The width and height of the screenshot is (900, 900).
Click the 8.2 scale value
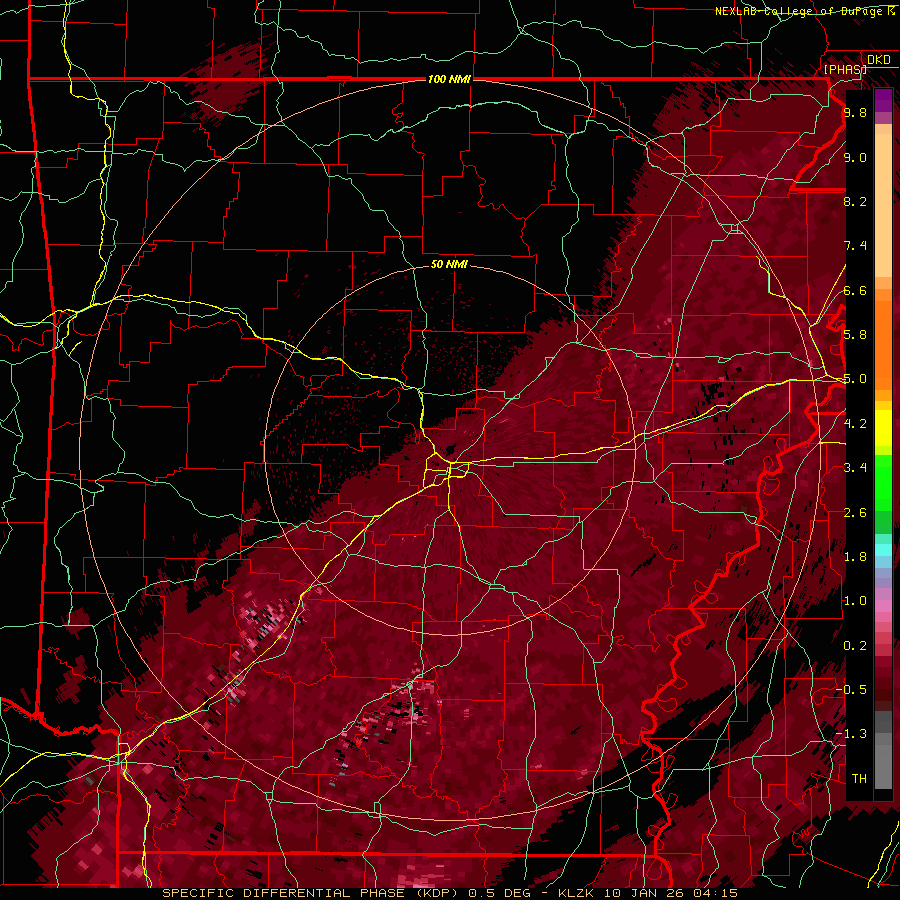click(855, 201)
